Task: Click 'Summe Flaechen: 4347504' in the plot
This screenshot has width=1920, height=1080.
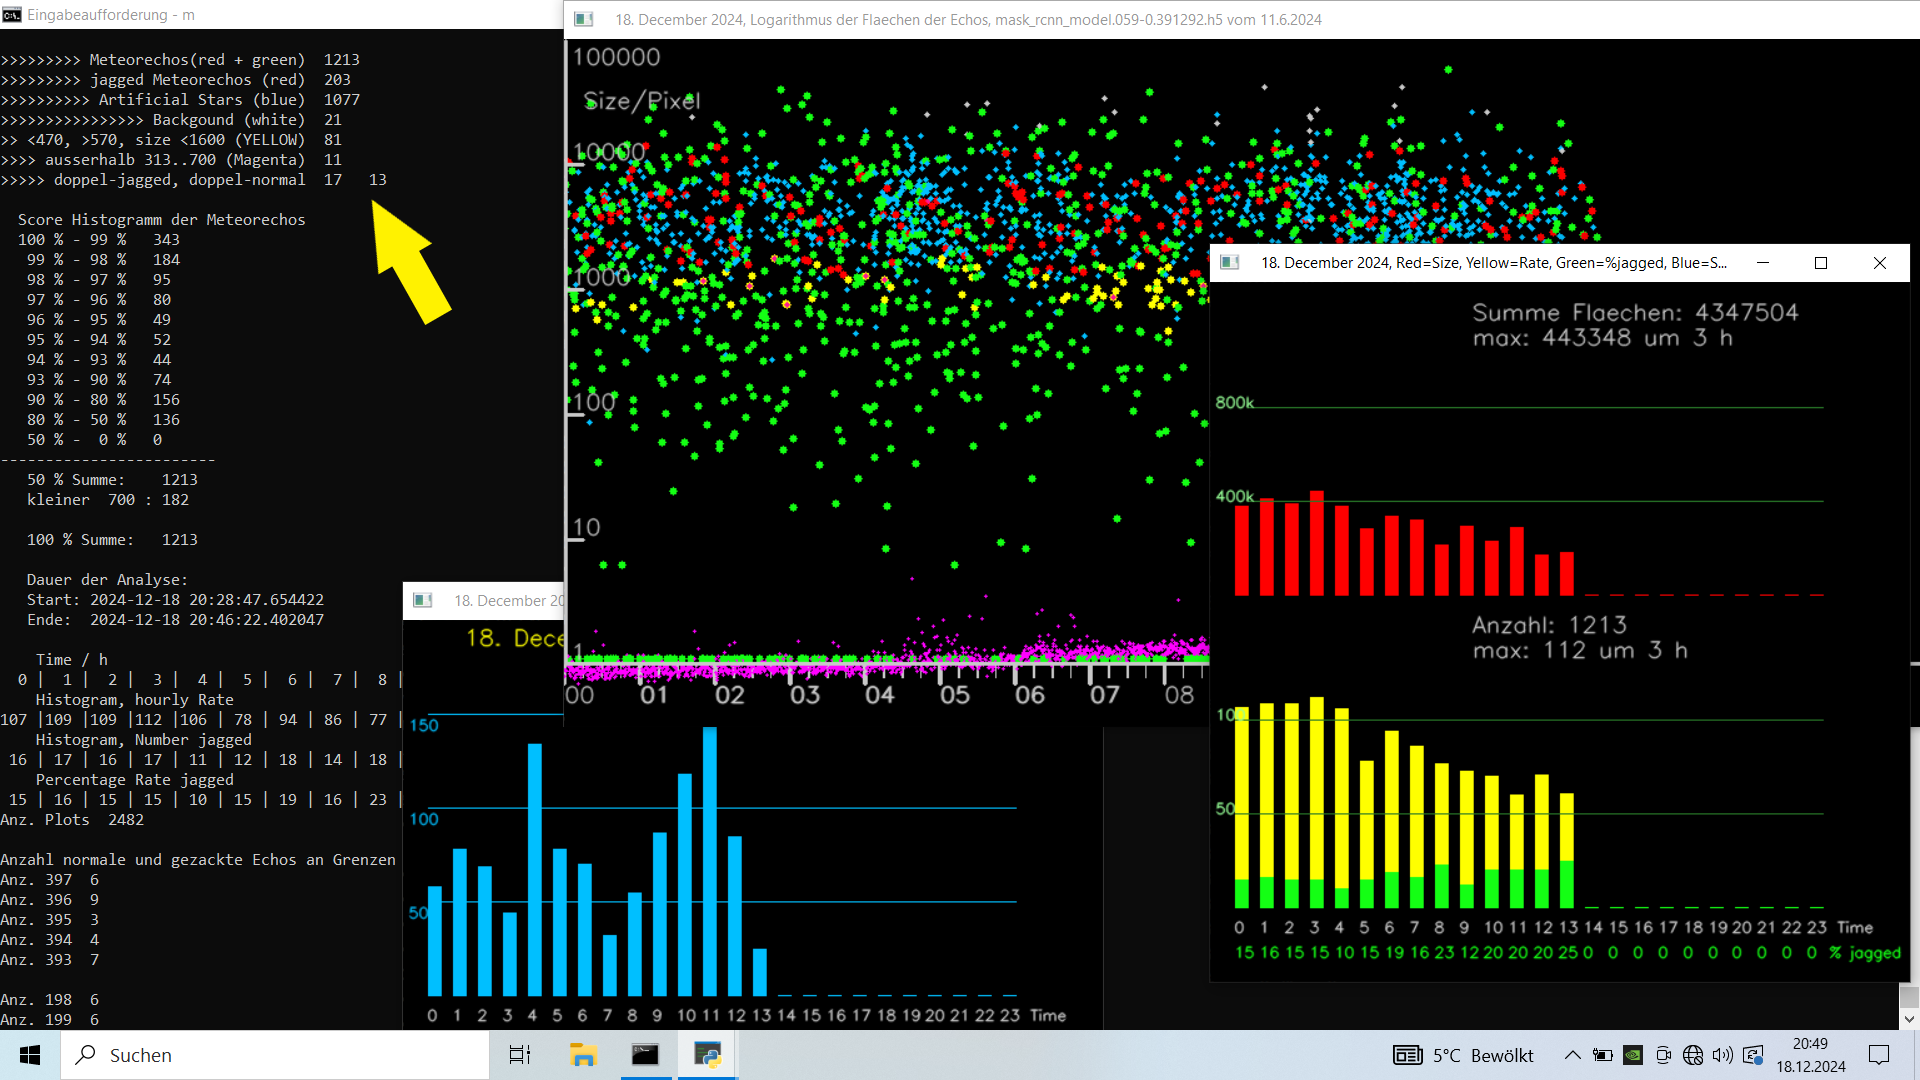Action: 1635,312
